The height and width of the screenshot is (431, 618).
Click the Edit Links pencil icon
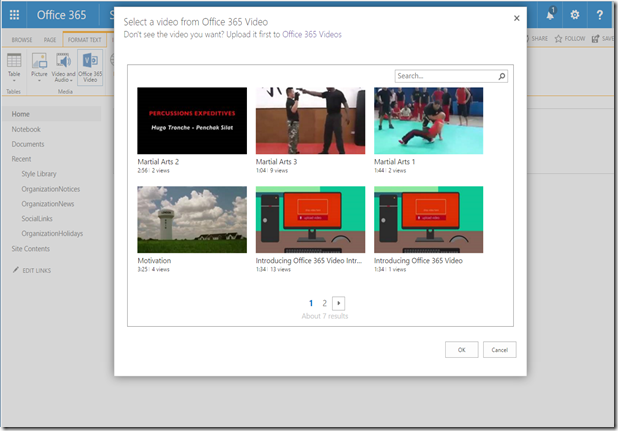pyautogui.click(x=16, y=270)
